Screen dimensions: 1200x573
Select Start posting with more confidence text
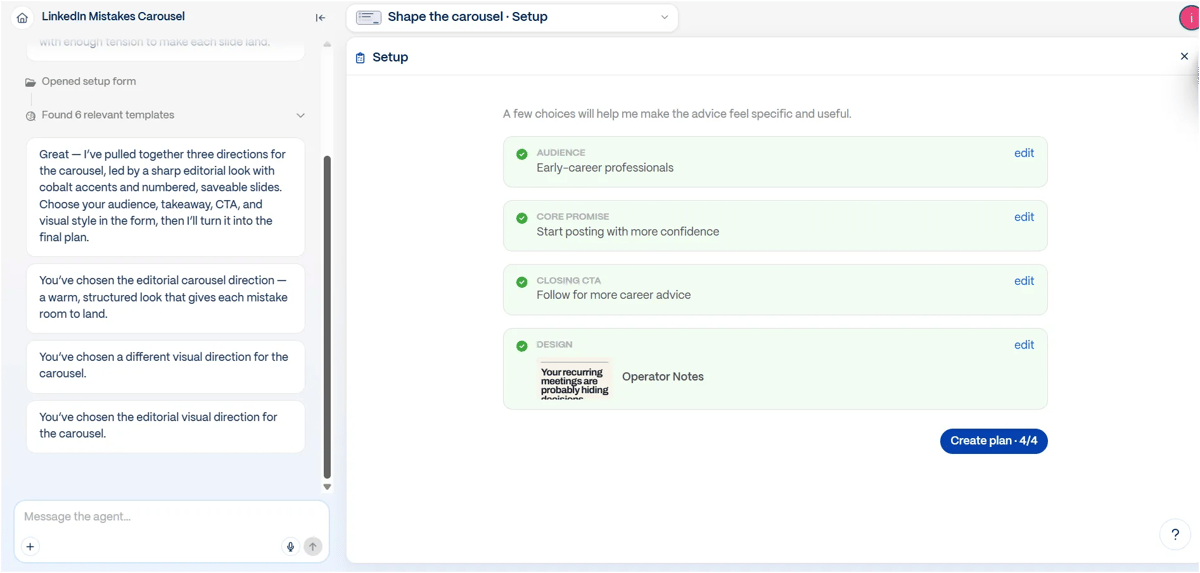628,232
